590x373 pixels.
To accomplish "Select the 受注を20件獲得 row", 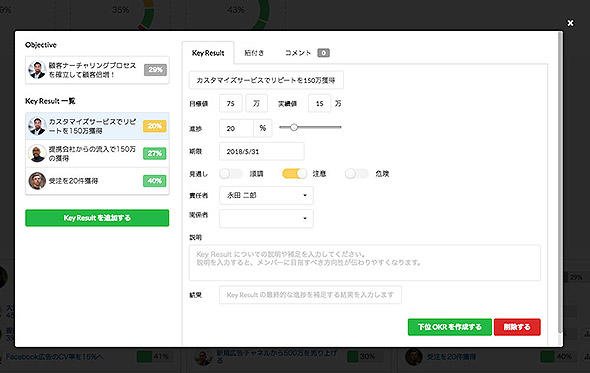I will [x=97, y=181].
